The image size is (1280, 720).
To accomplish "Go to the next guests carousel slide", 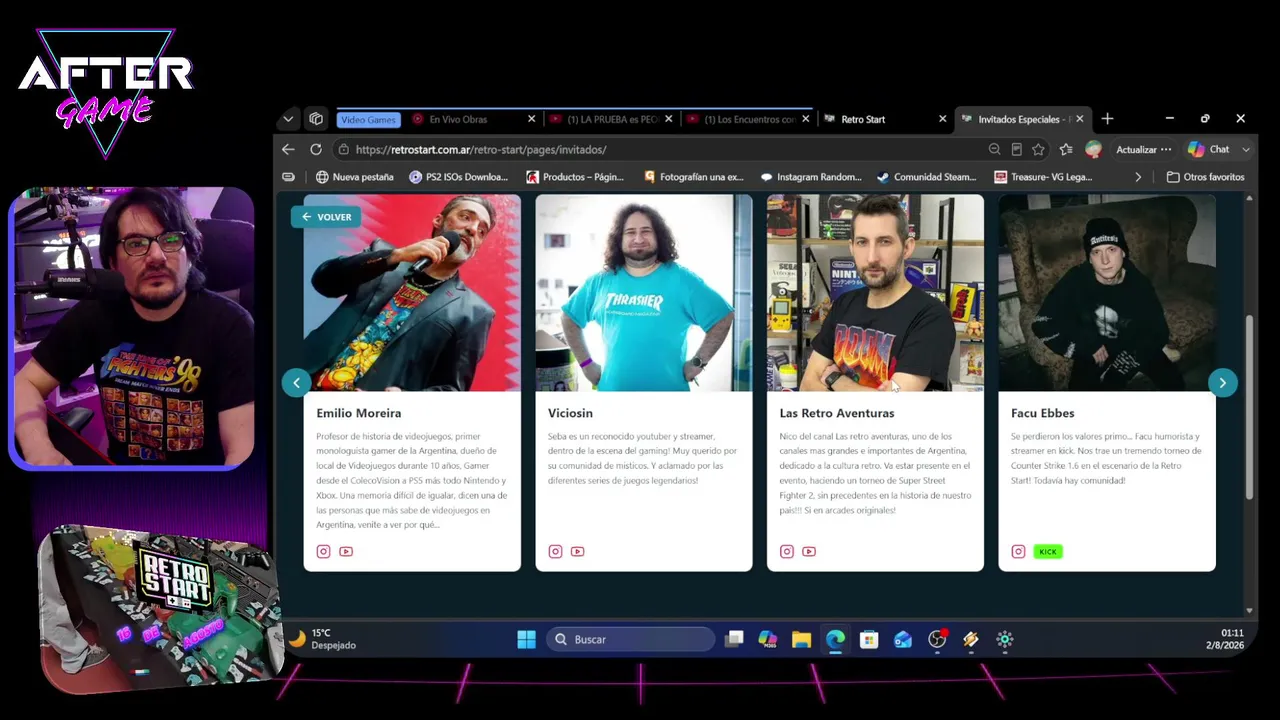I will tap(1222, 383).
